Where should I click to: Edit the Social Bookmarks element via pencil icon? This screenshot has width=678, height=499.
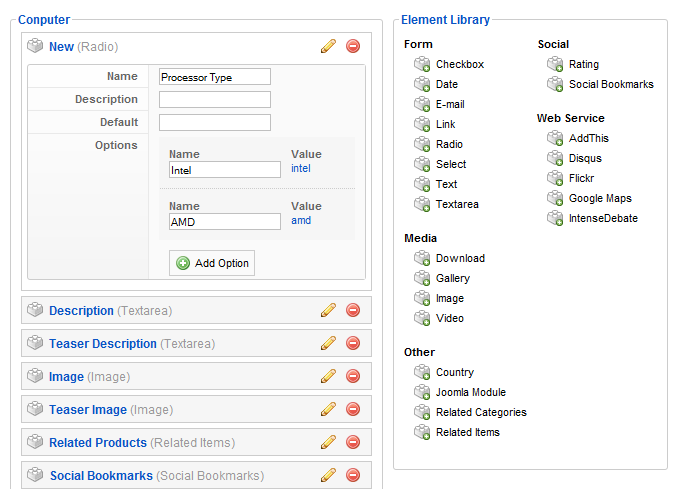point(328,475)
